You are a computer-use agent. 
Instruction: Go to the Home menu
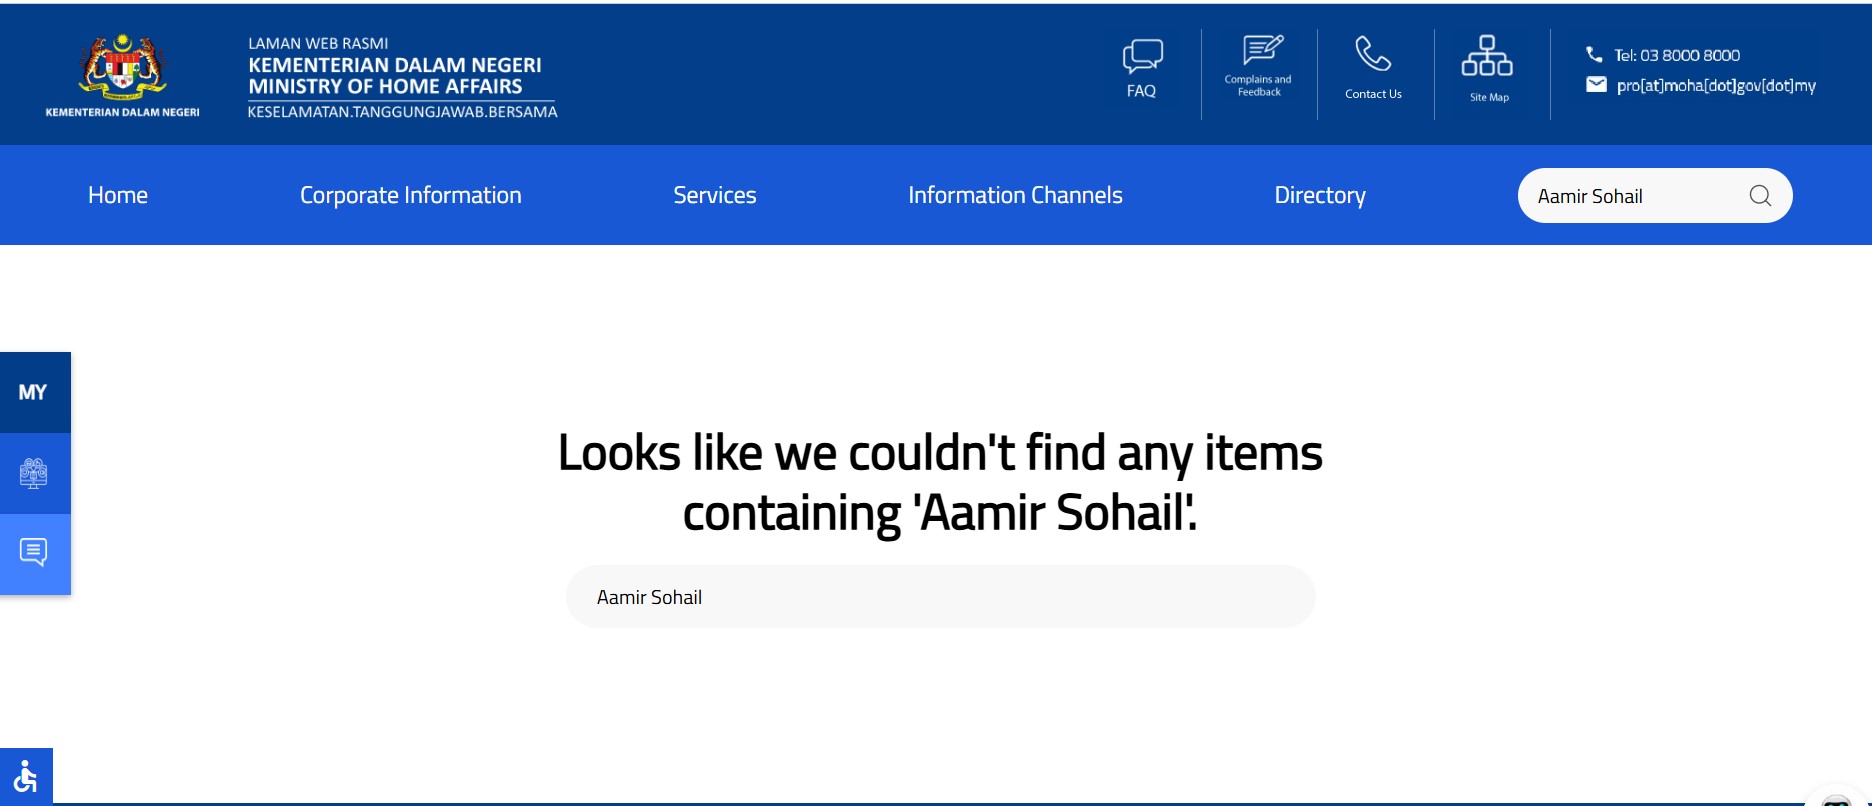point(118,195)
